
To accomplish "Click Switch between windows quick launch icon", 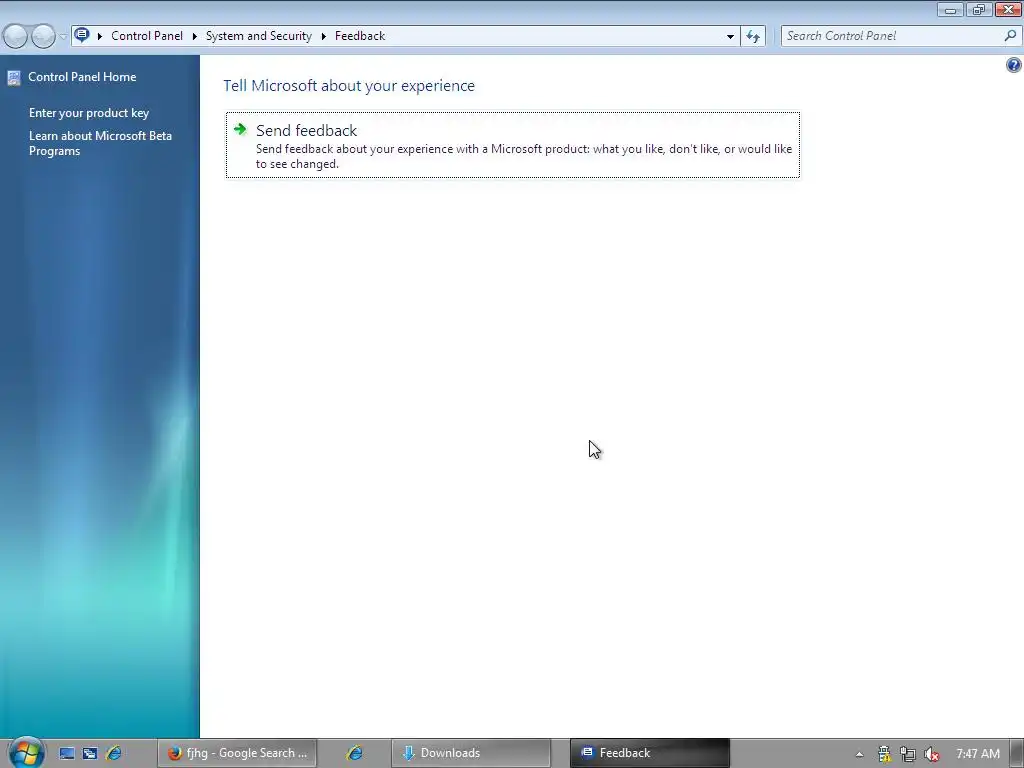I will click(90, 753).
